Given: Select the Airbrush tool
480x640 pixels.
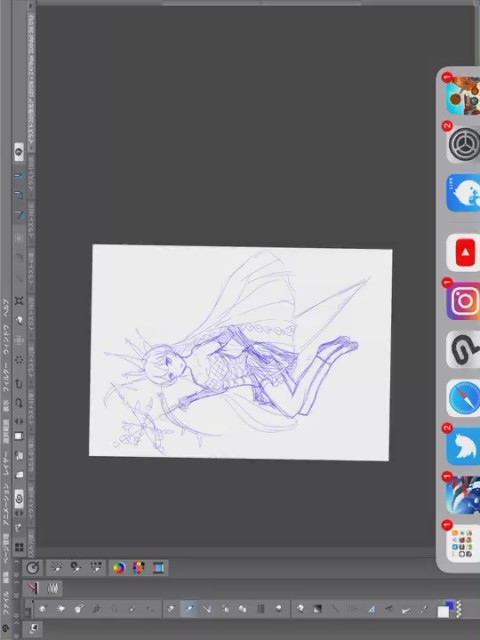Looking at the screenshot, I should pos(225,609).
